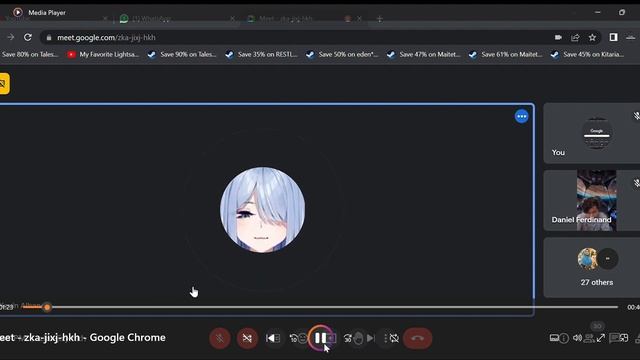Viewport: 640px width, 360px height.
Task: Click the red leave call button
Action: [417, 338]
